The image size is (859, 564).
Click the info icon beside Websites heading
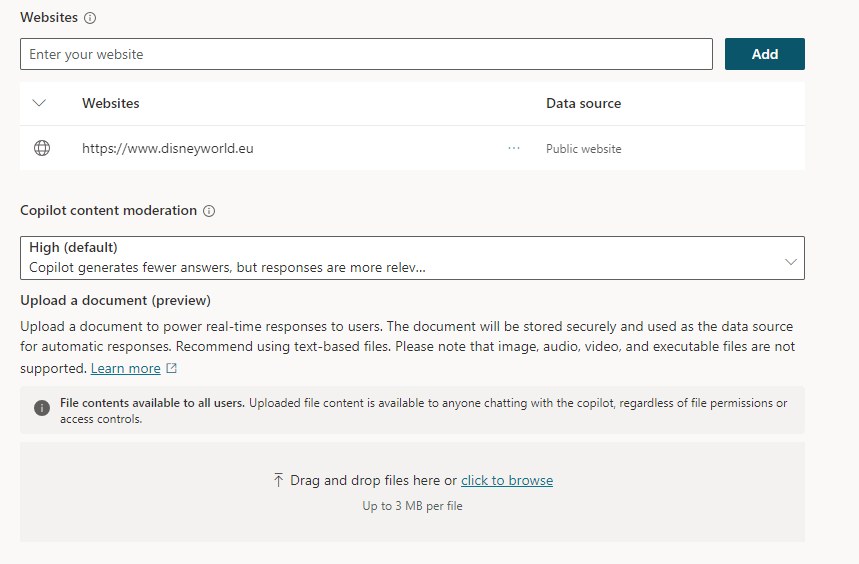(90, 18)
